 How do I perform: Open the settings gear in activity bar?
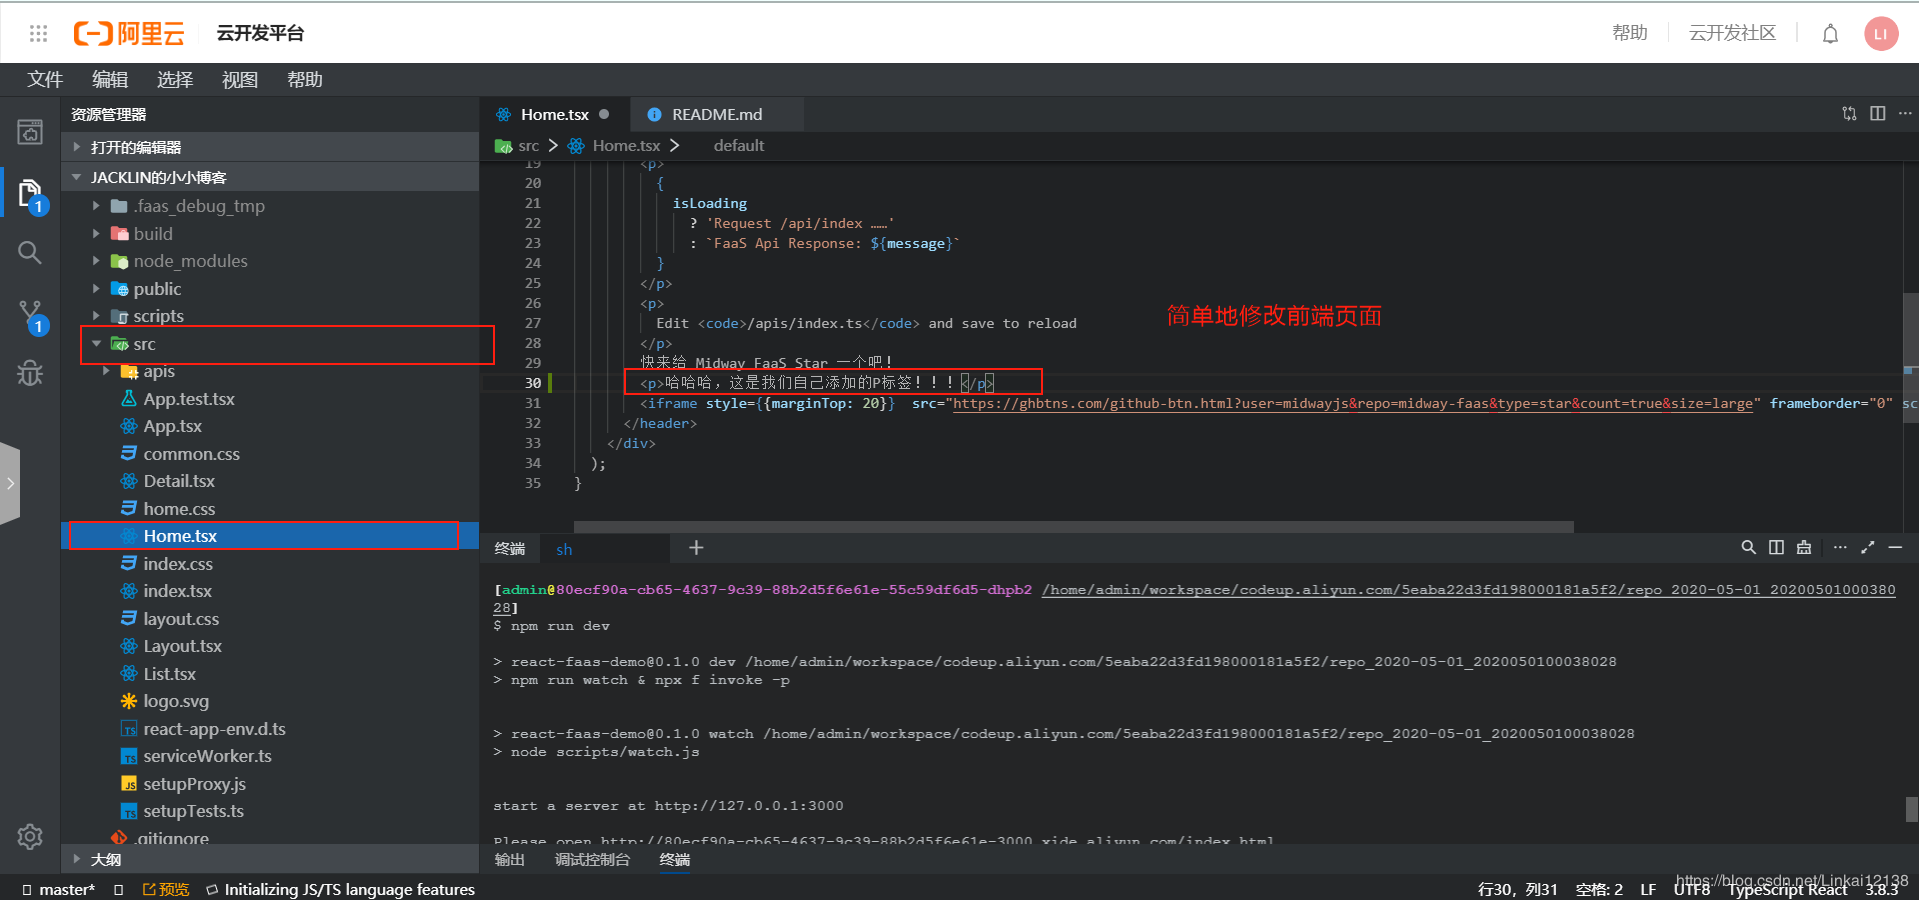[30, 836]
